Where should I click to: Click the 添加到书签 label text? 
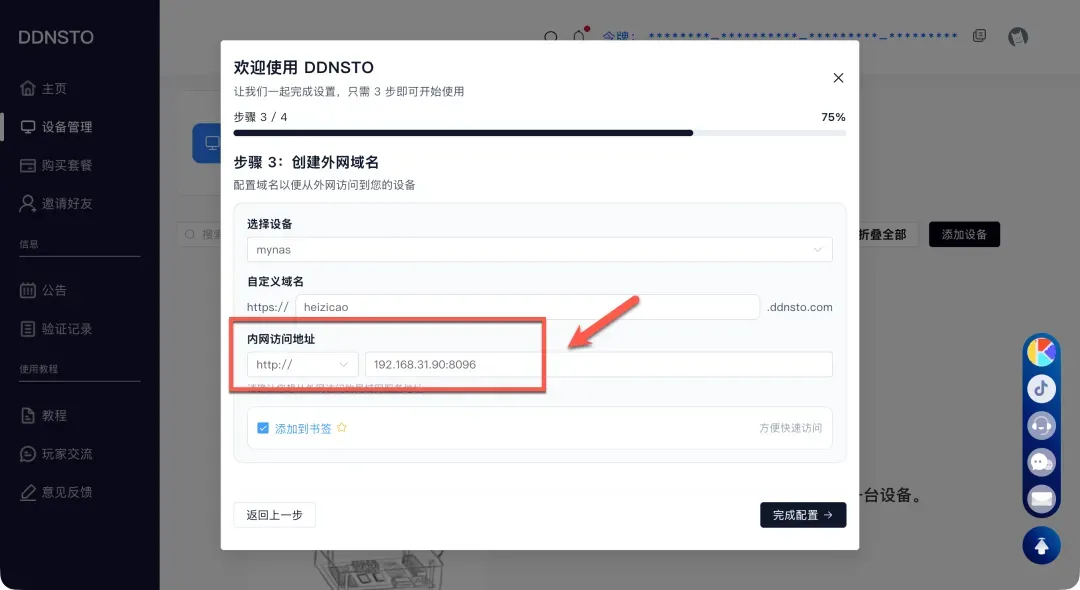[x=303, y=428]
